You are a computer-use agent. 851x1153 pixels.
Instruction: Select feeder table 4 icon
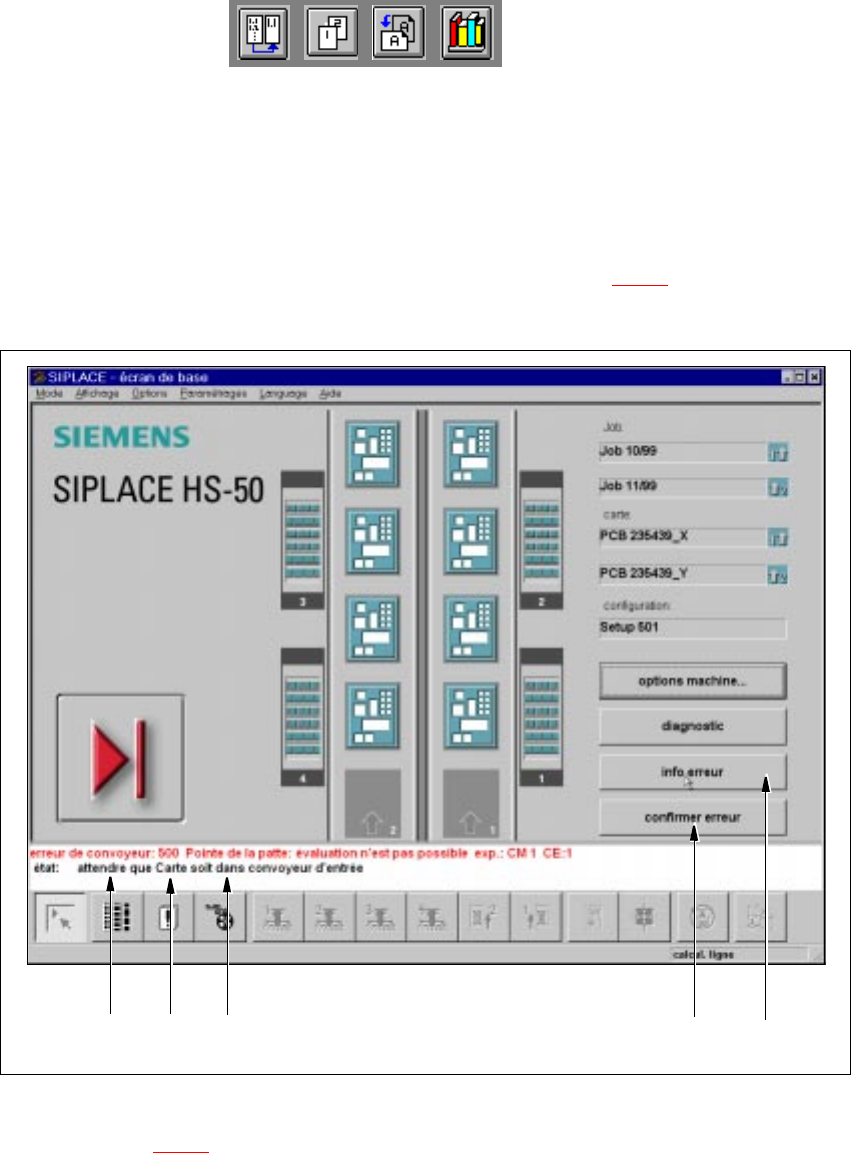(302, 717)
